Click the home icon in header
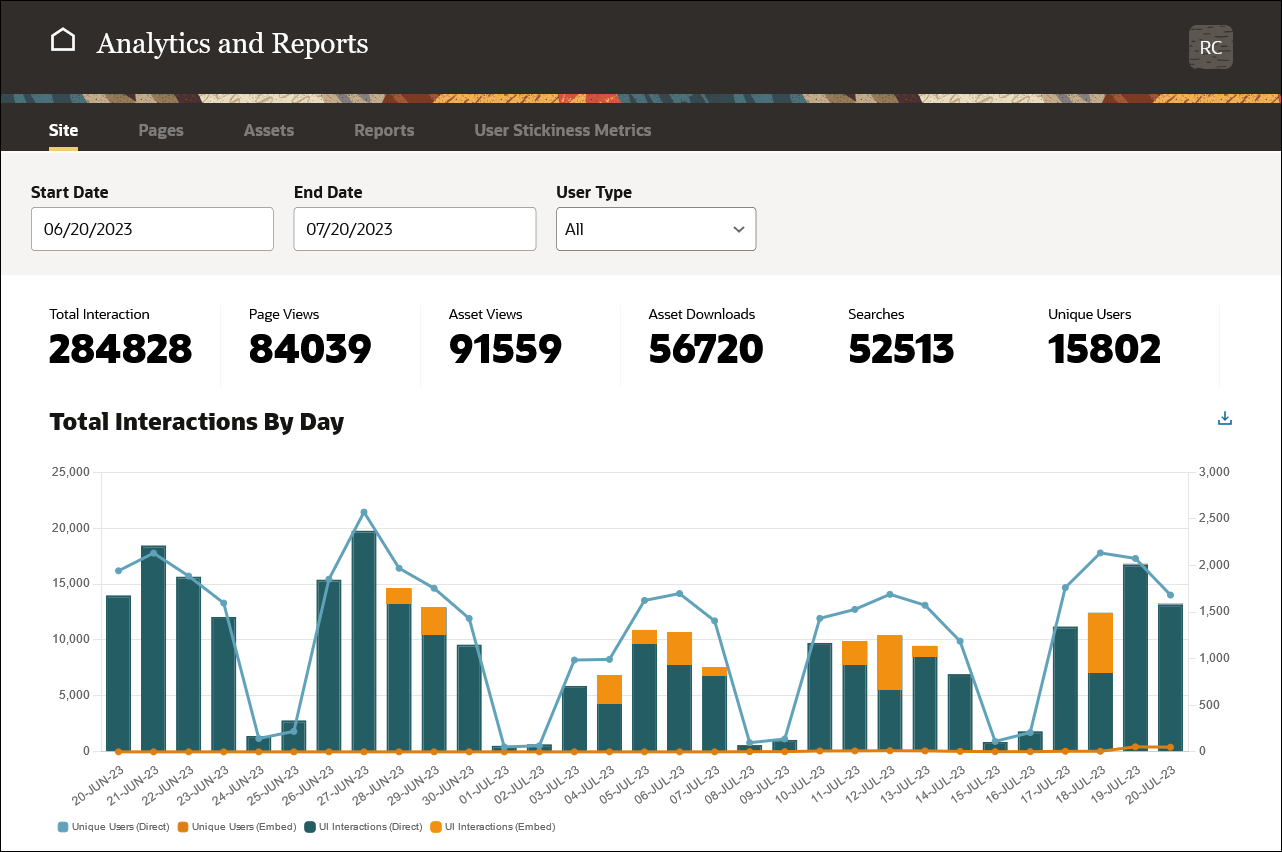Viewport: 1282px width, 852px height. [x=63, y=39]
